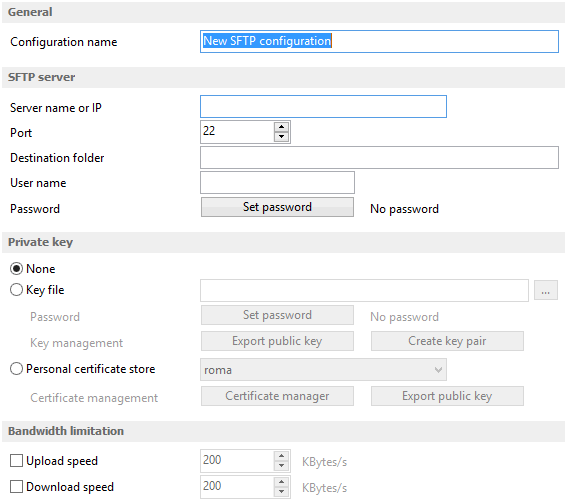This screenshot has height=503, width=568.
Task: Decrease Upload speed with down arrow
Action: coord(281,466)
